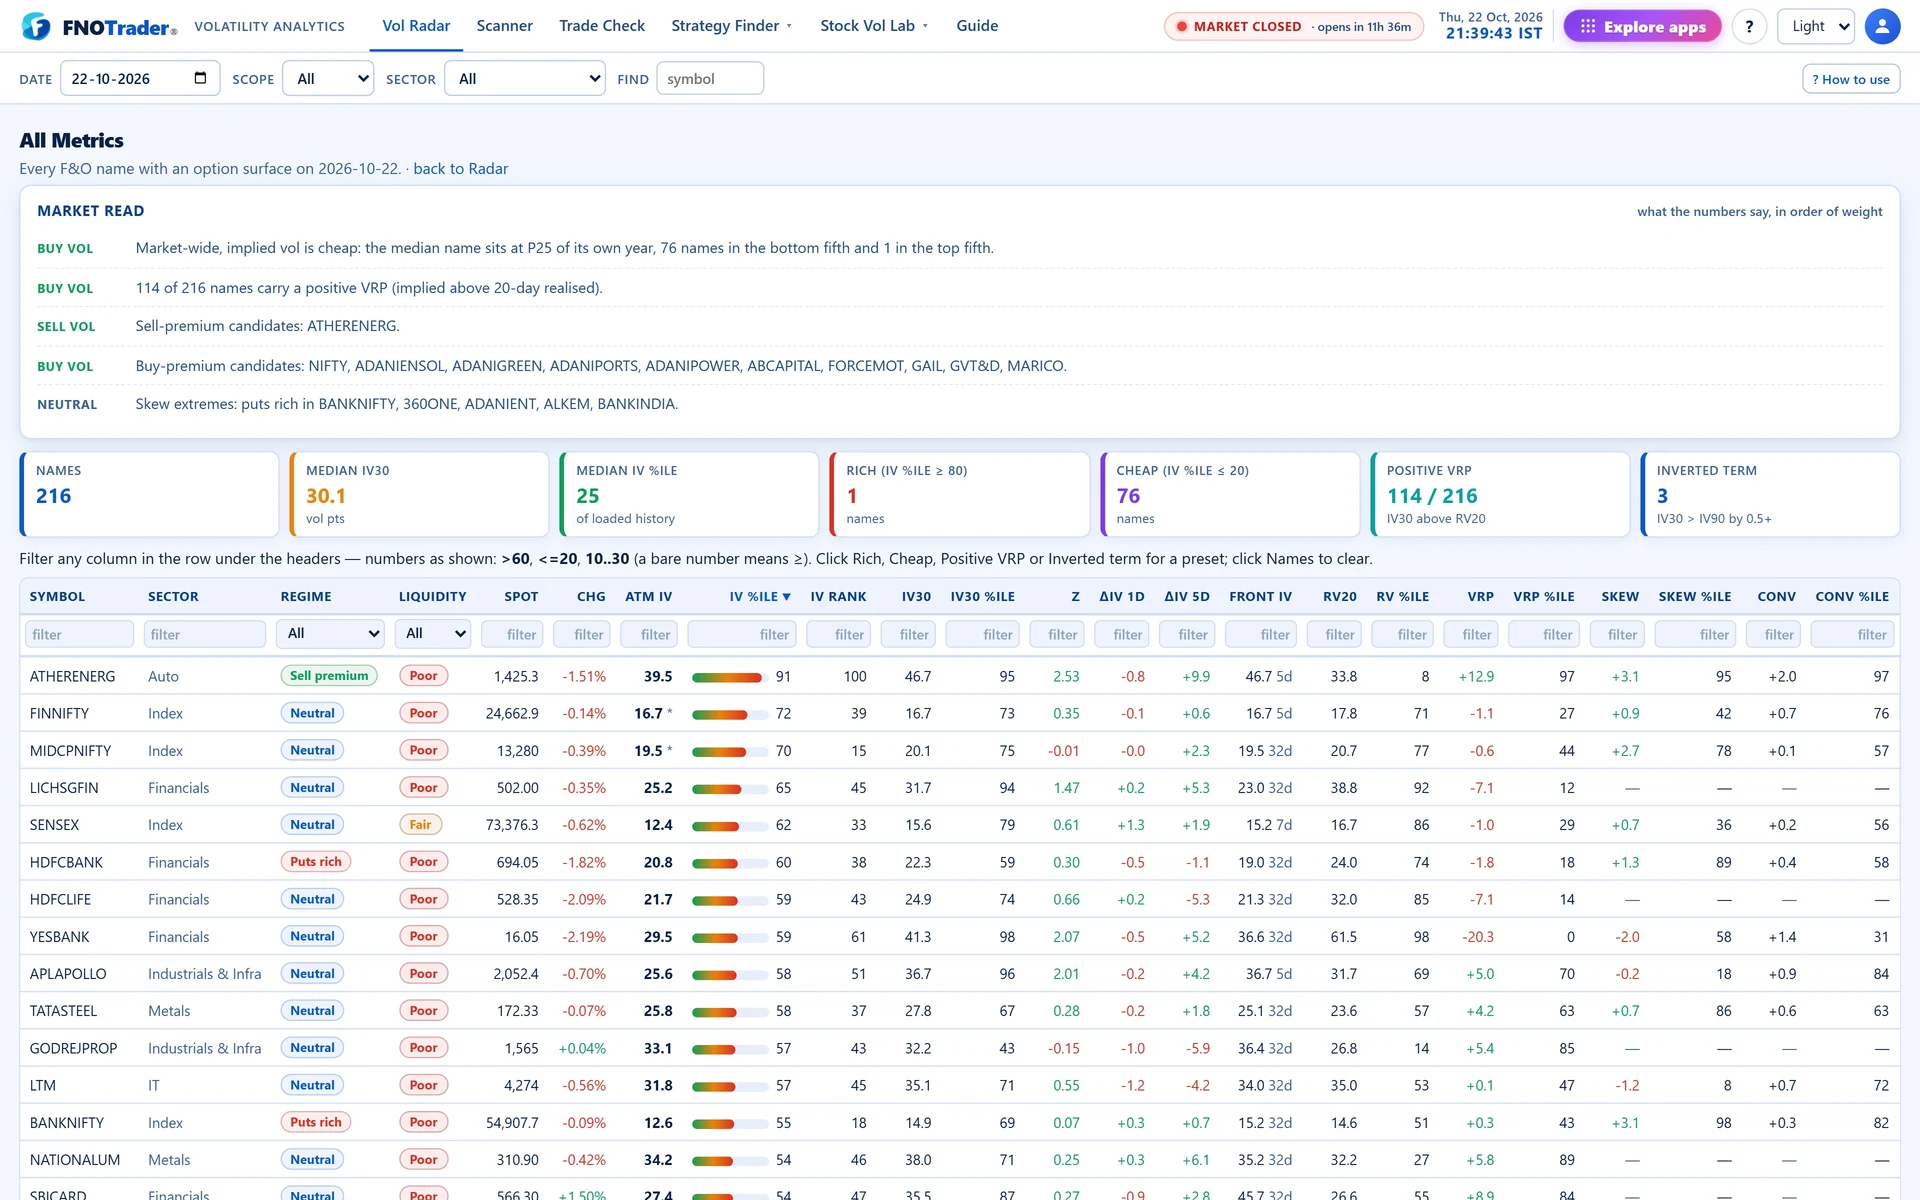Click the Puts rich badge for HDFCBANK

(315, 862)
